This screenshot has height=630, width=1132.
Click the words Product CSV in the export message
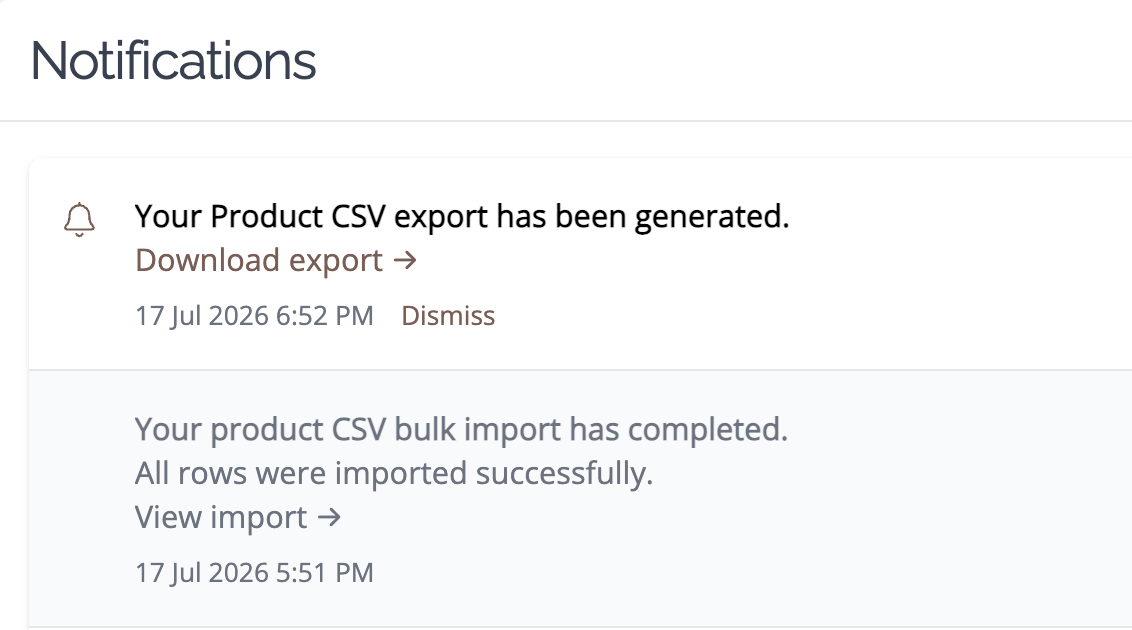[x=298, y=216]
